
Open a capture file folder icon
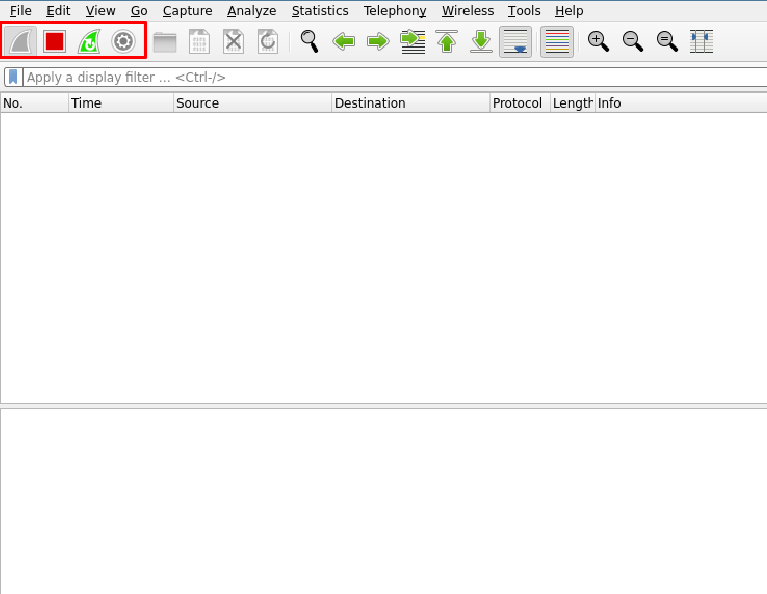(x=165, y=42)
